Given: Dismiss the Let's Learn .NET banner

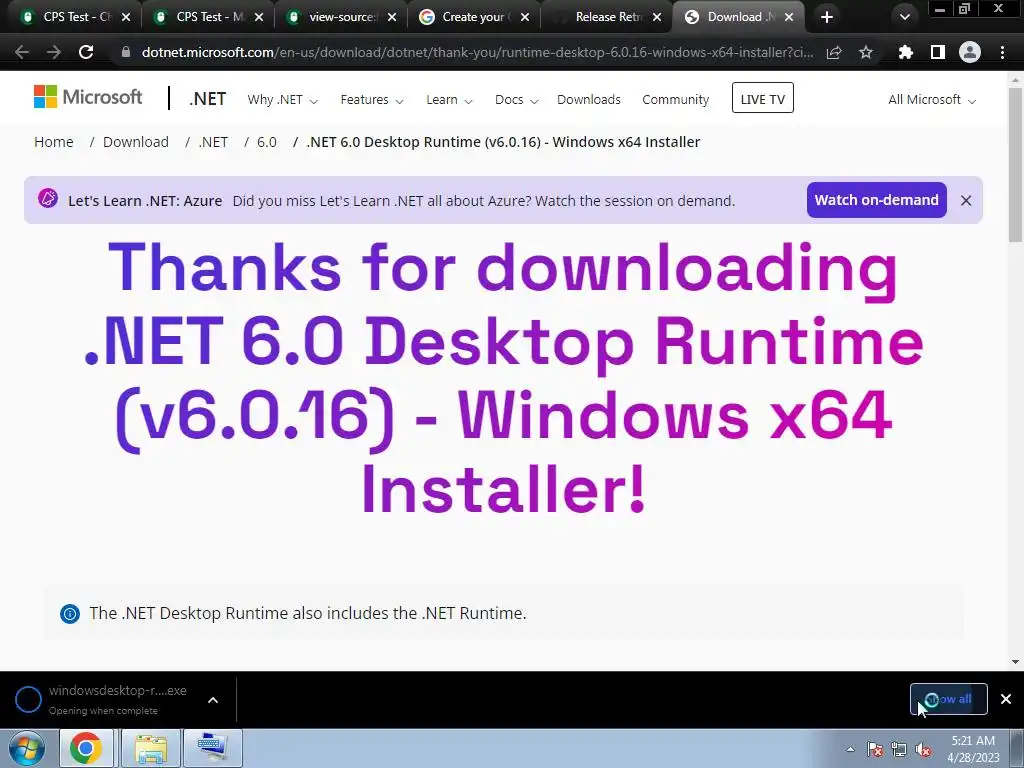Looking at the screenshot, I should tap(966, 200).
